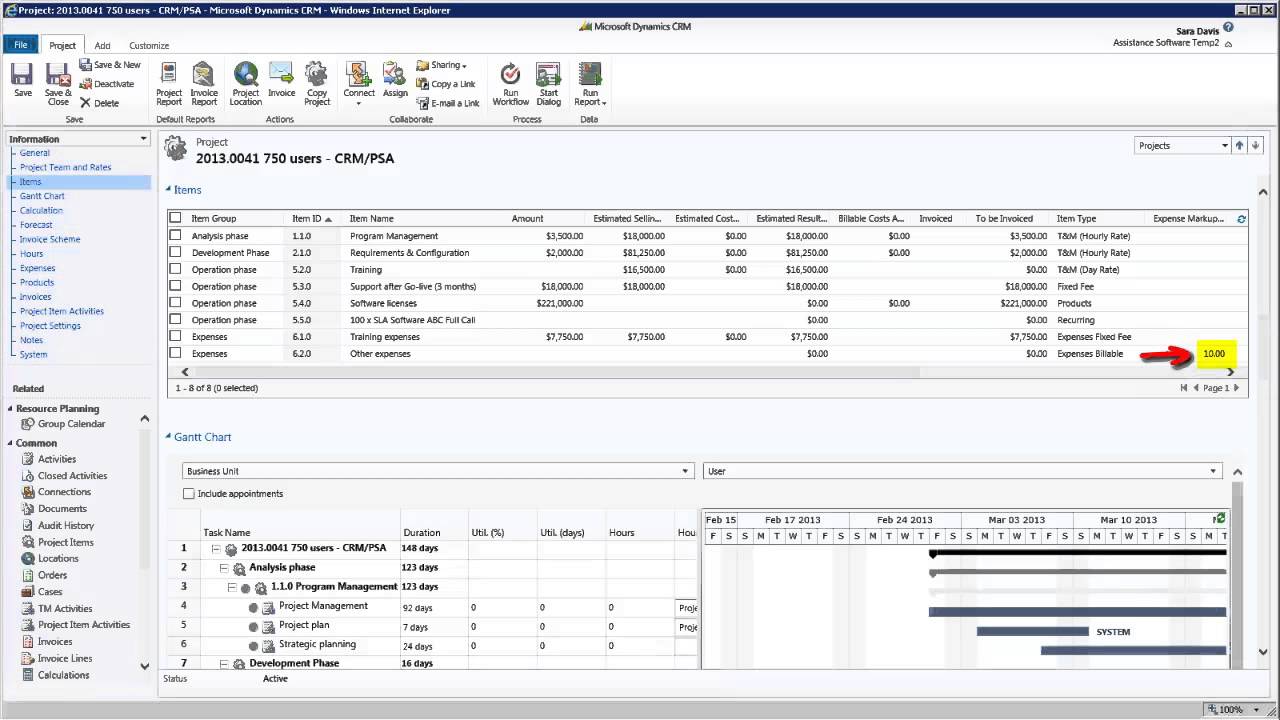Select the Project ribbon tab
This screenshot has width=1280, height=720.
point(62,46)
